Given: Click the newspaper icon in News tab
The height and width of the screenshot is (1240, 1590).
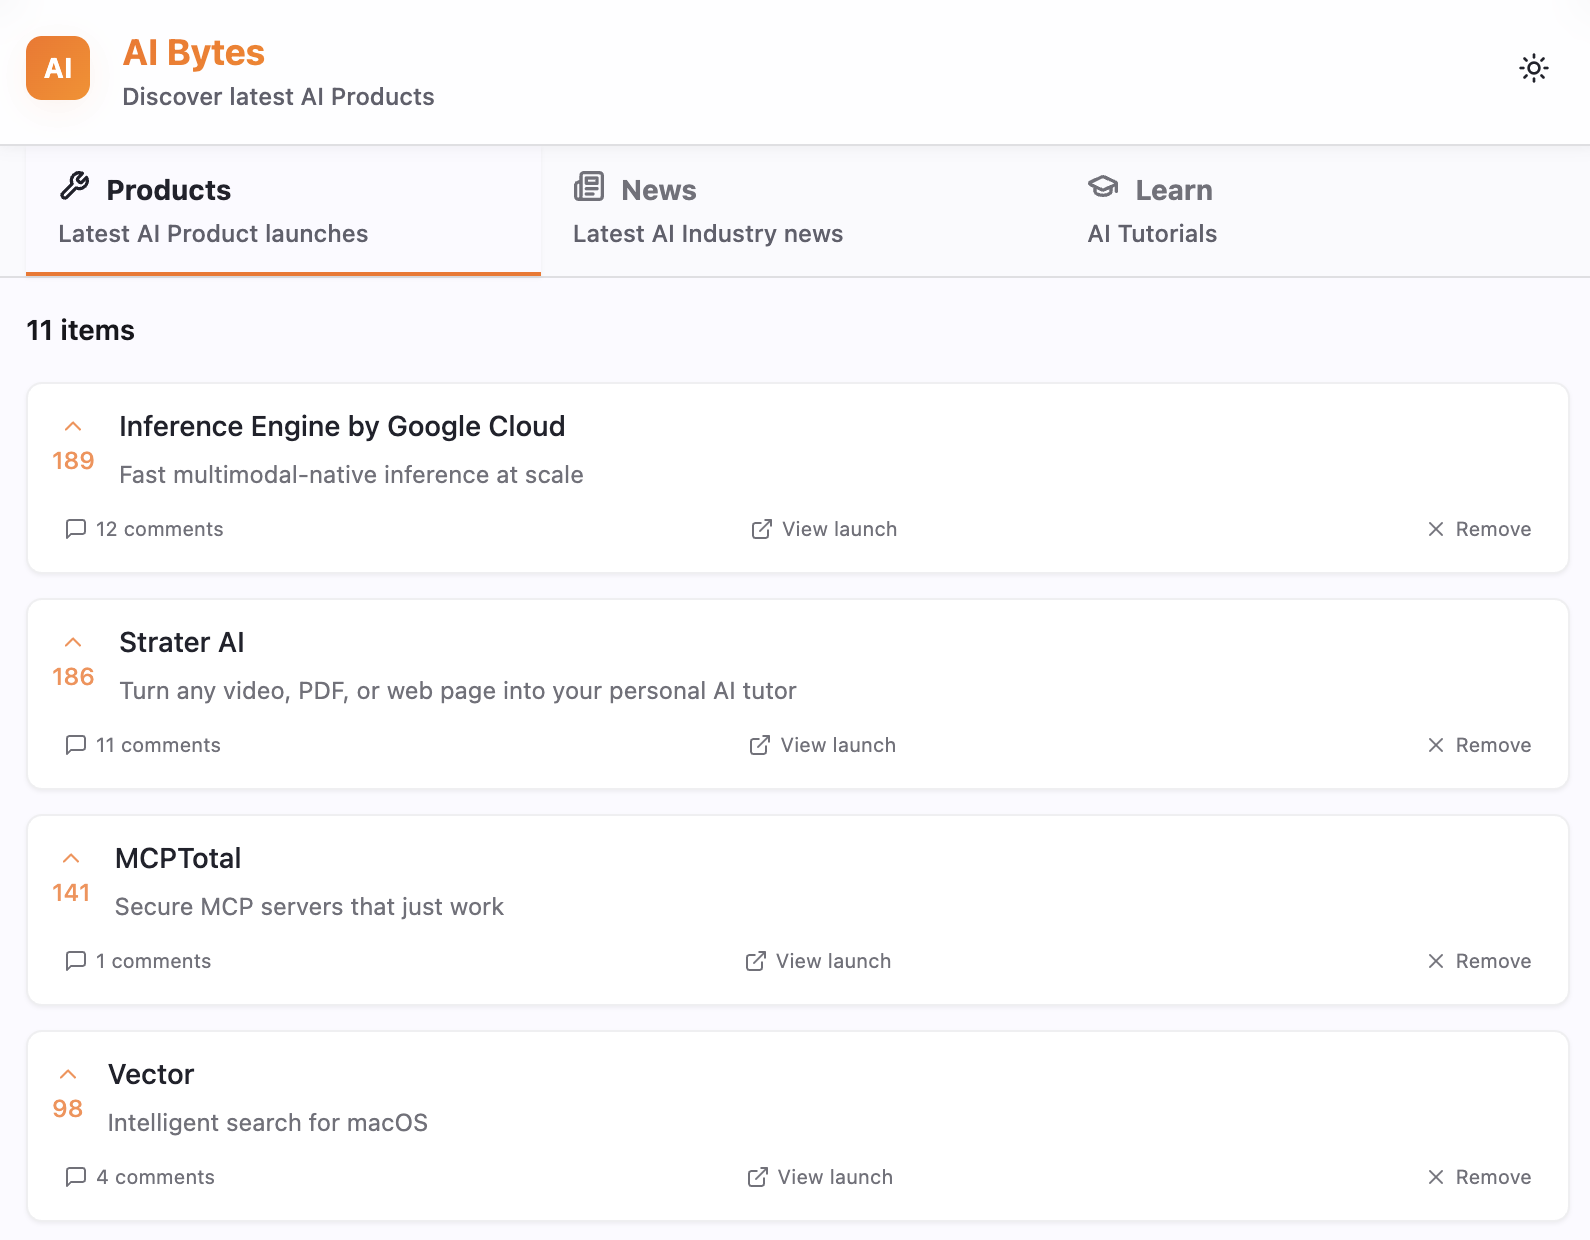Looking at the screenshot, I should coord(589,186).
